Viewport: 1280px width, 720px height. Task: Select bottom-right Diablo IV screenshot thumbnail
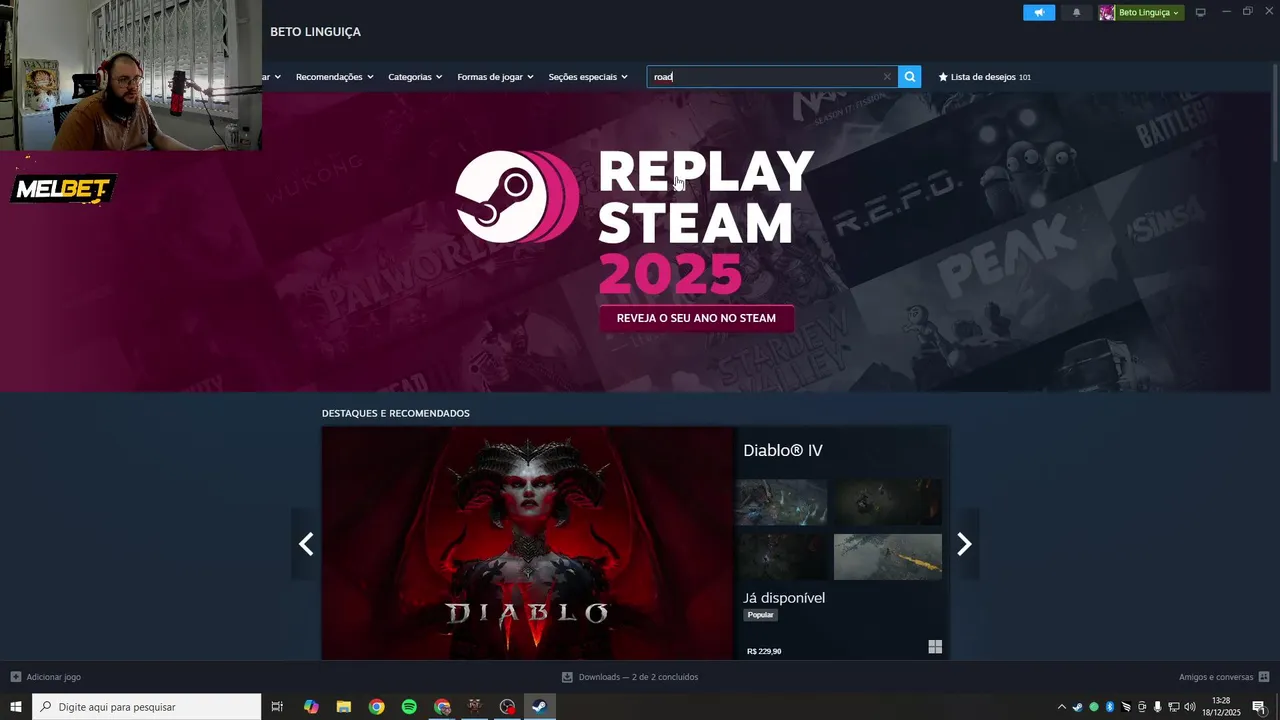tap(888, 556)
